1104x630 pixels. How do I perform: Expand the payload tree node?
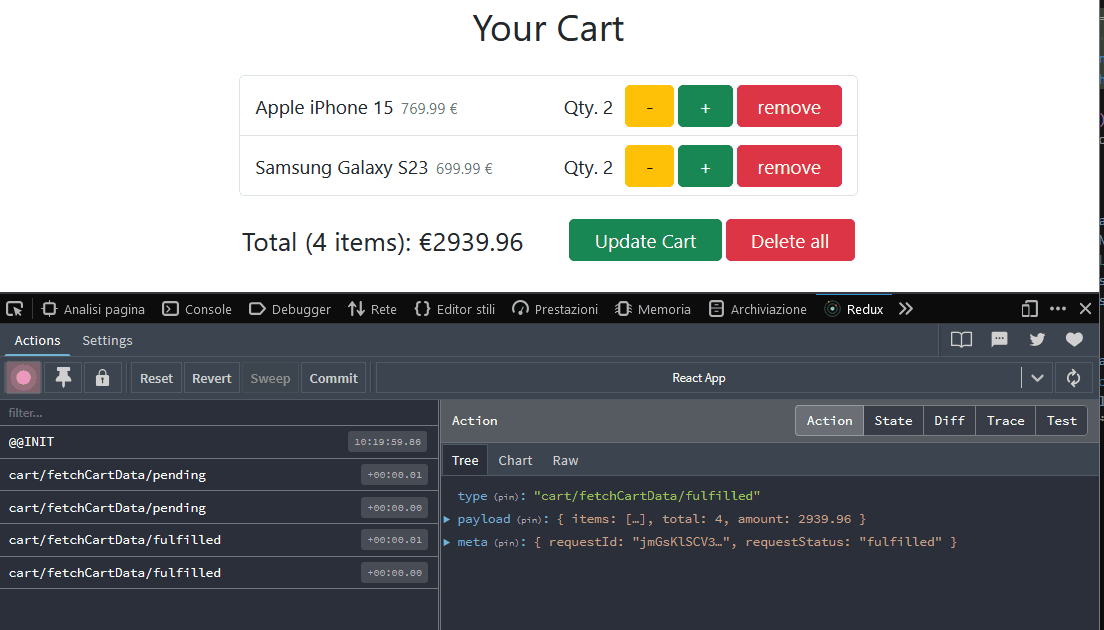pos(447,519)
